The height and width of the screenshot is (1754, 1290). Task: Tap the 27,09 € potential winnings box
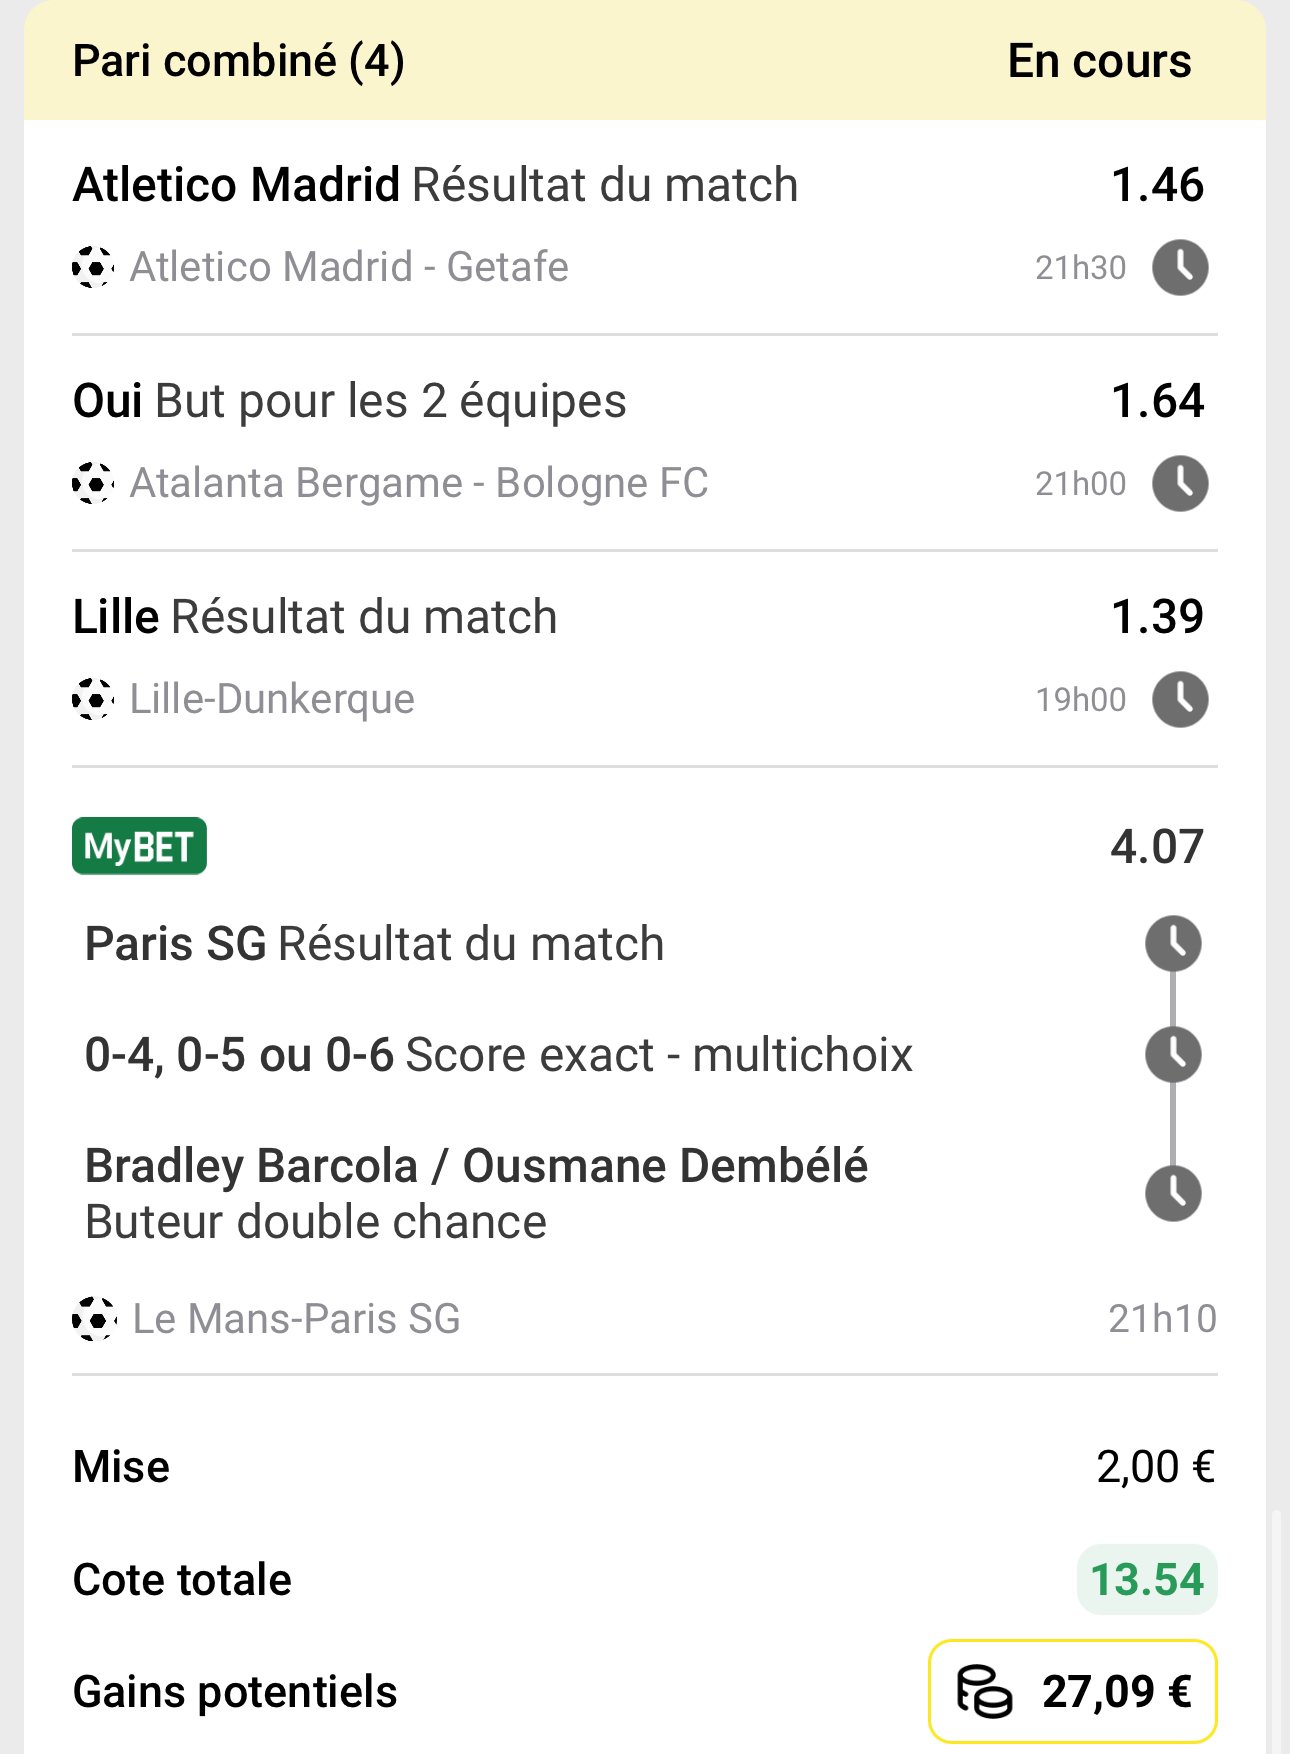(1072, 1691)
